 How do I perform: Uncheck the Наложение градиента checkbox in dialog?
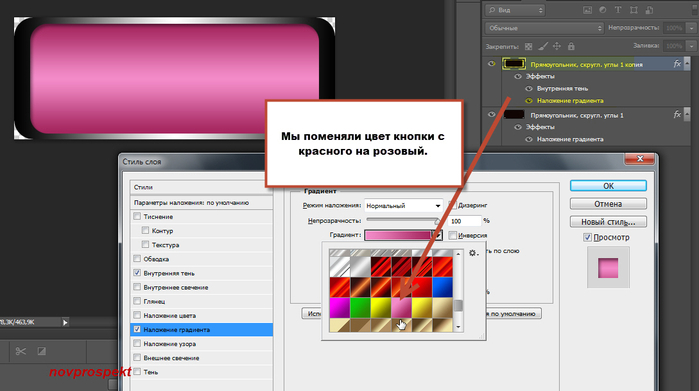click(x=137, y=329)
